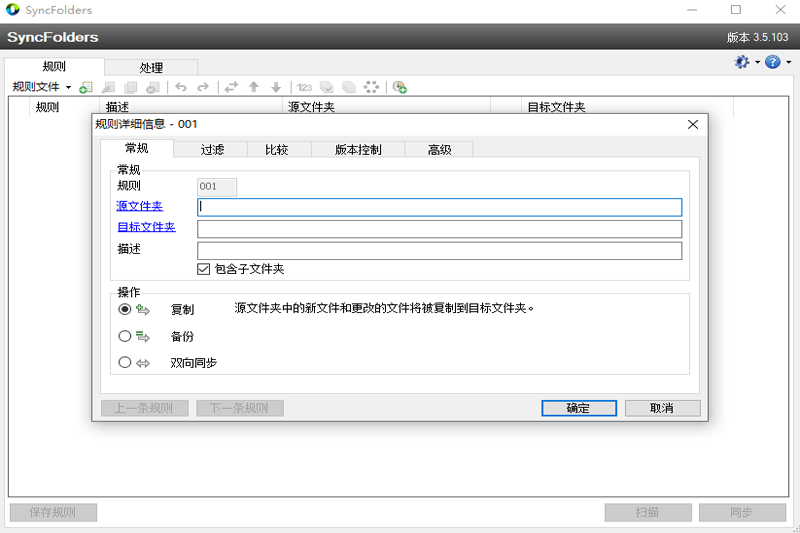Click the 描述 input field
This screenshot has height=533, width=800.
pos(439,251)
